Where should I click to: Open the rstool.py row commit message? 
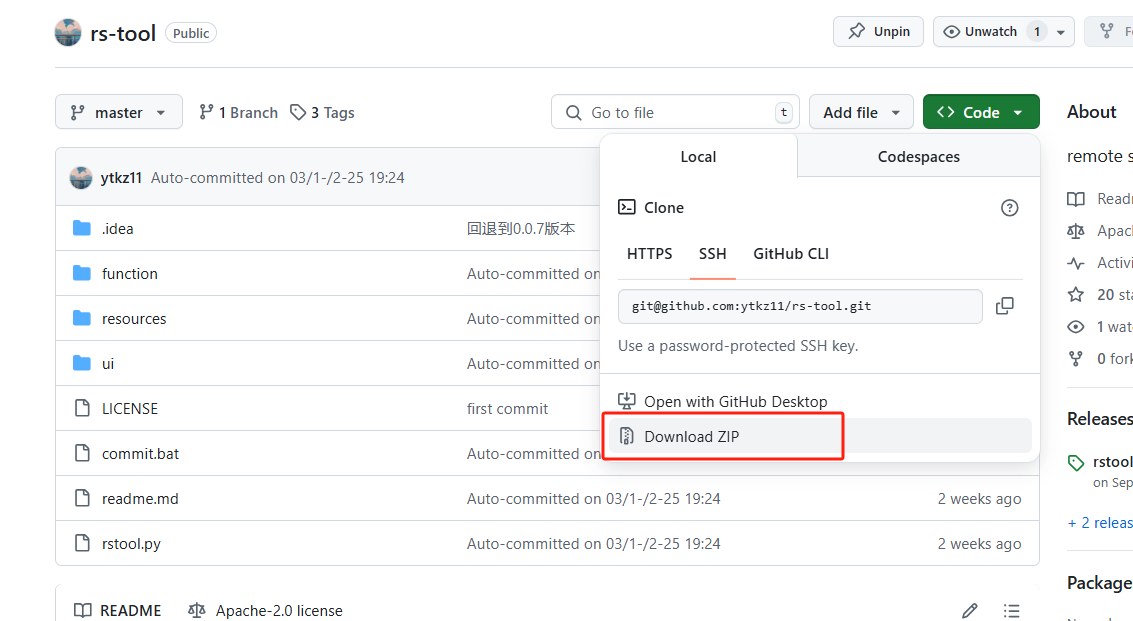pos(593,544)
